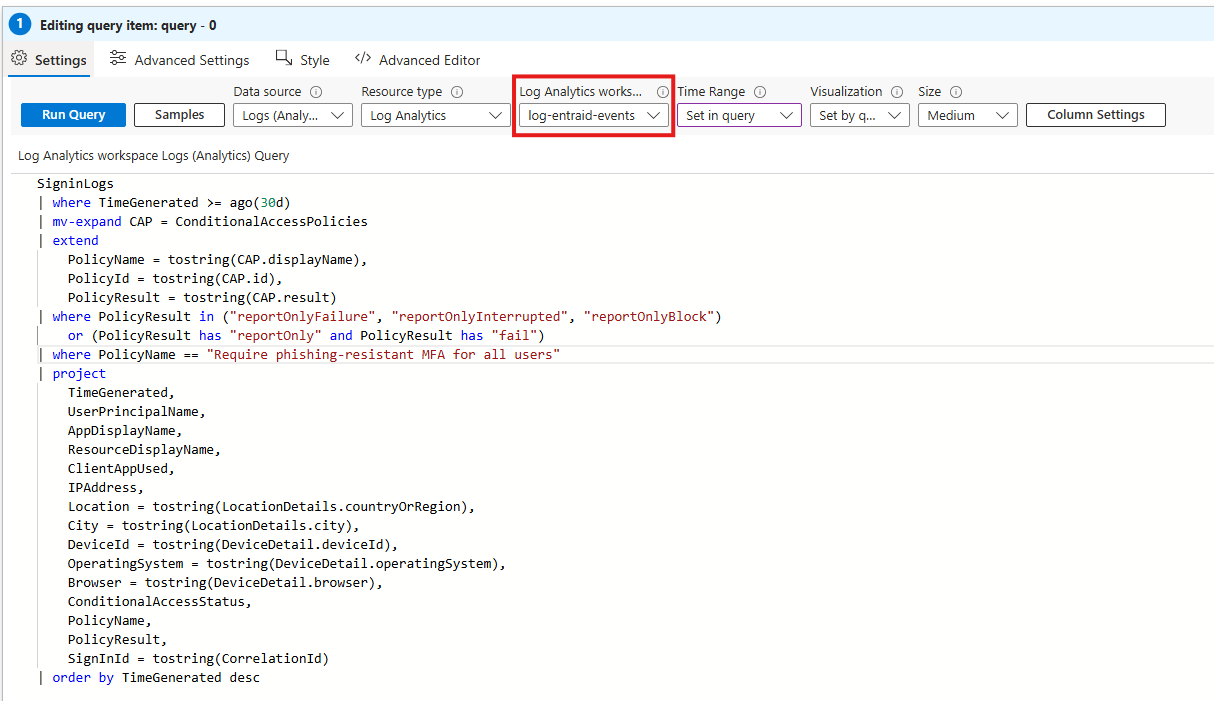Click the info icon beside Size

[x=954, y=91]
